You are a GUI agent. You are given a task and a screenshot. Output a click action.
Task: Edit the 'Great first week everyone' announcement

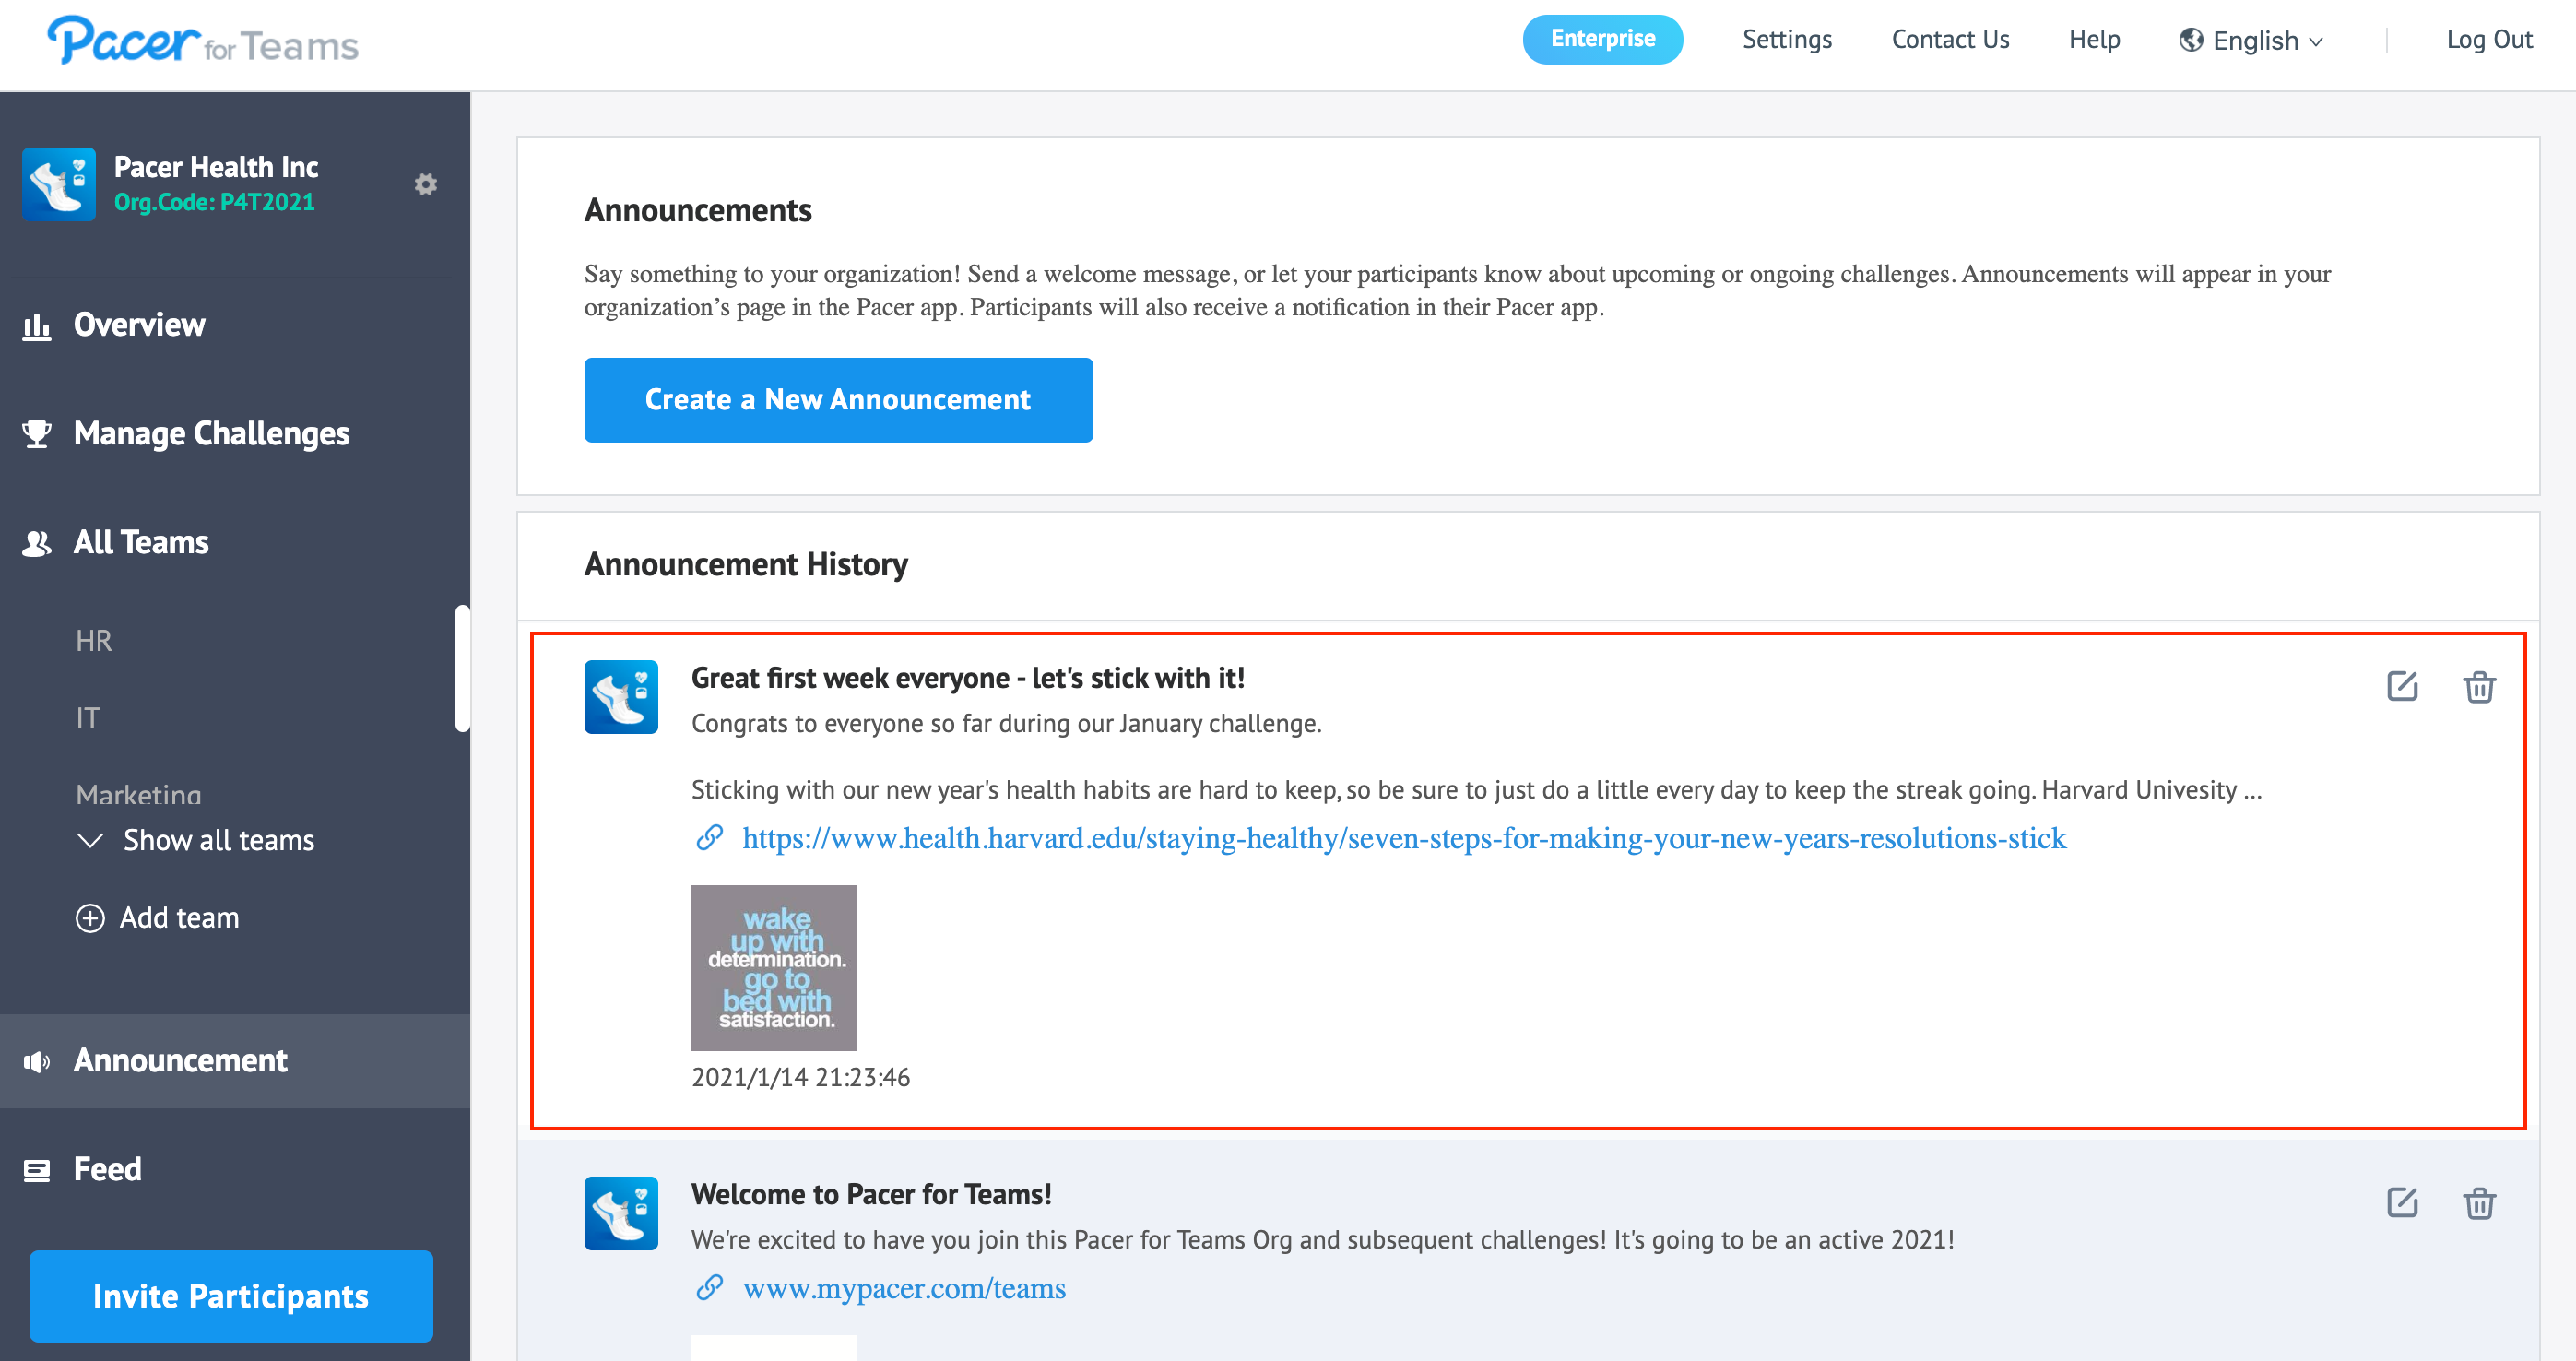[2402, 687]
